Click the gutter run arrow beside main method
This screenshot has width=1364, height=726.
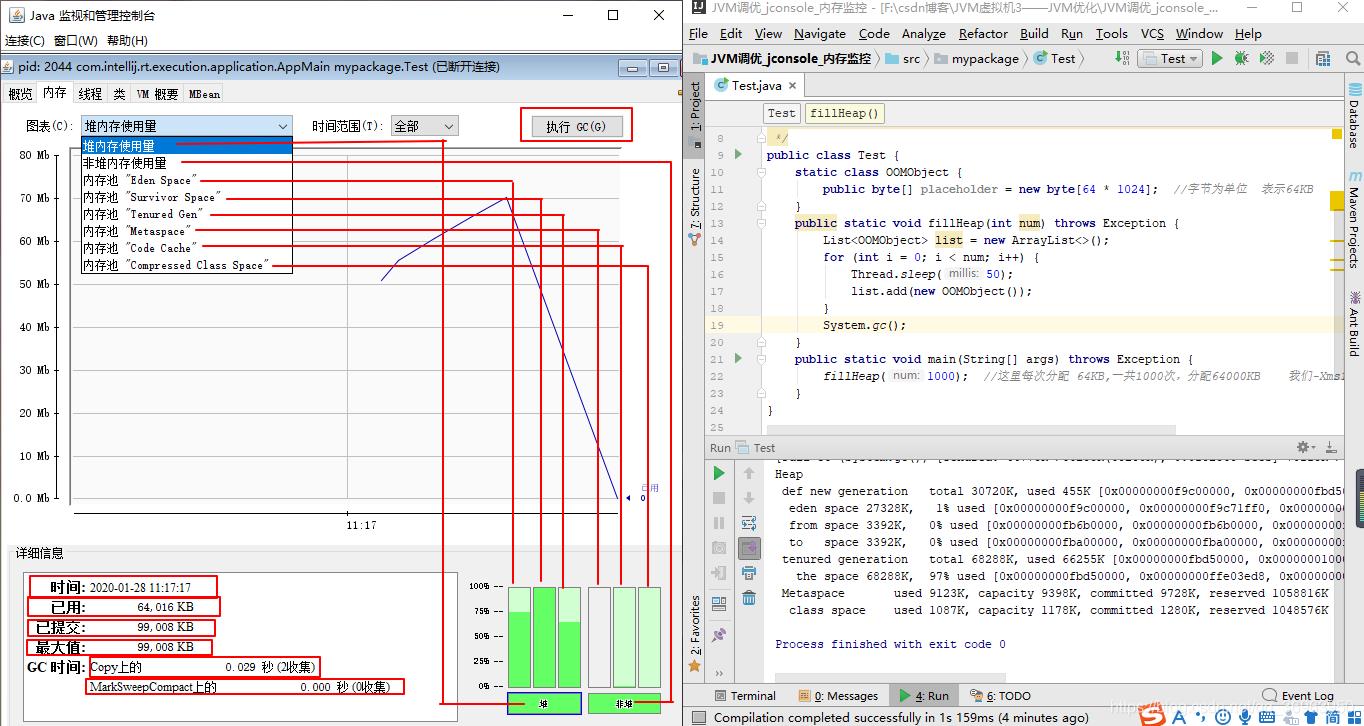coord(738,358)
